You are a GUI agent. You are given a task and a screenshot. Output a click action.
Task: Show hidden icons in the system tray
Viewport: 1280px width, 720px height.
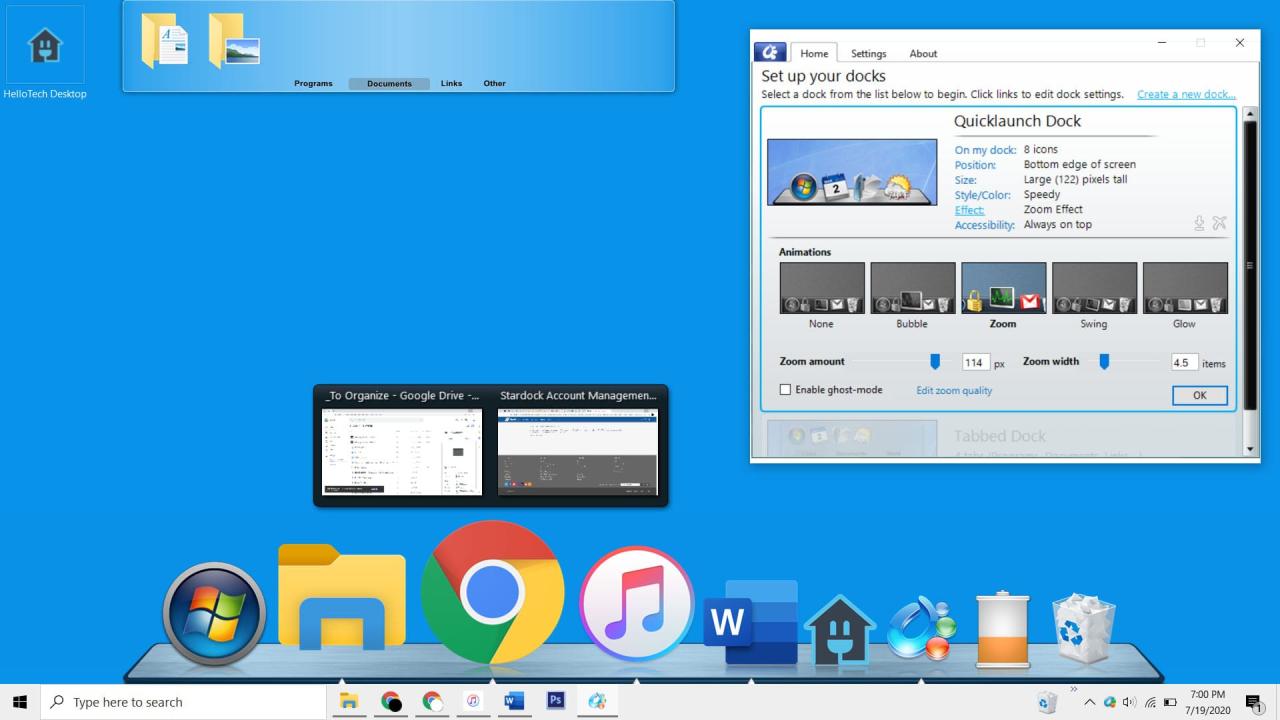click(1089, 701)
